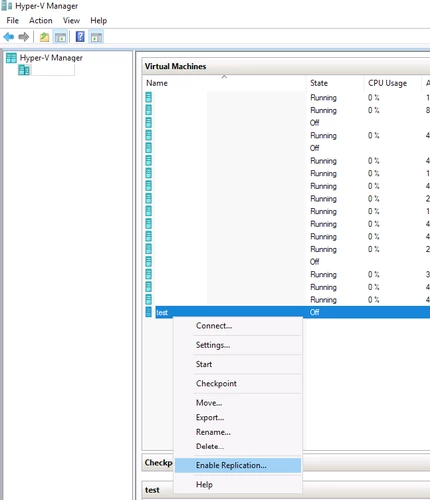This screenshot has height=500, width=430.
Task: Sort by the State column header
Action: (x=335, y=83)
